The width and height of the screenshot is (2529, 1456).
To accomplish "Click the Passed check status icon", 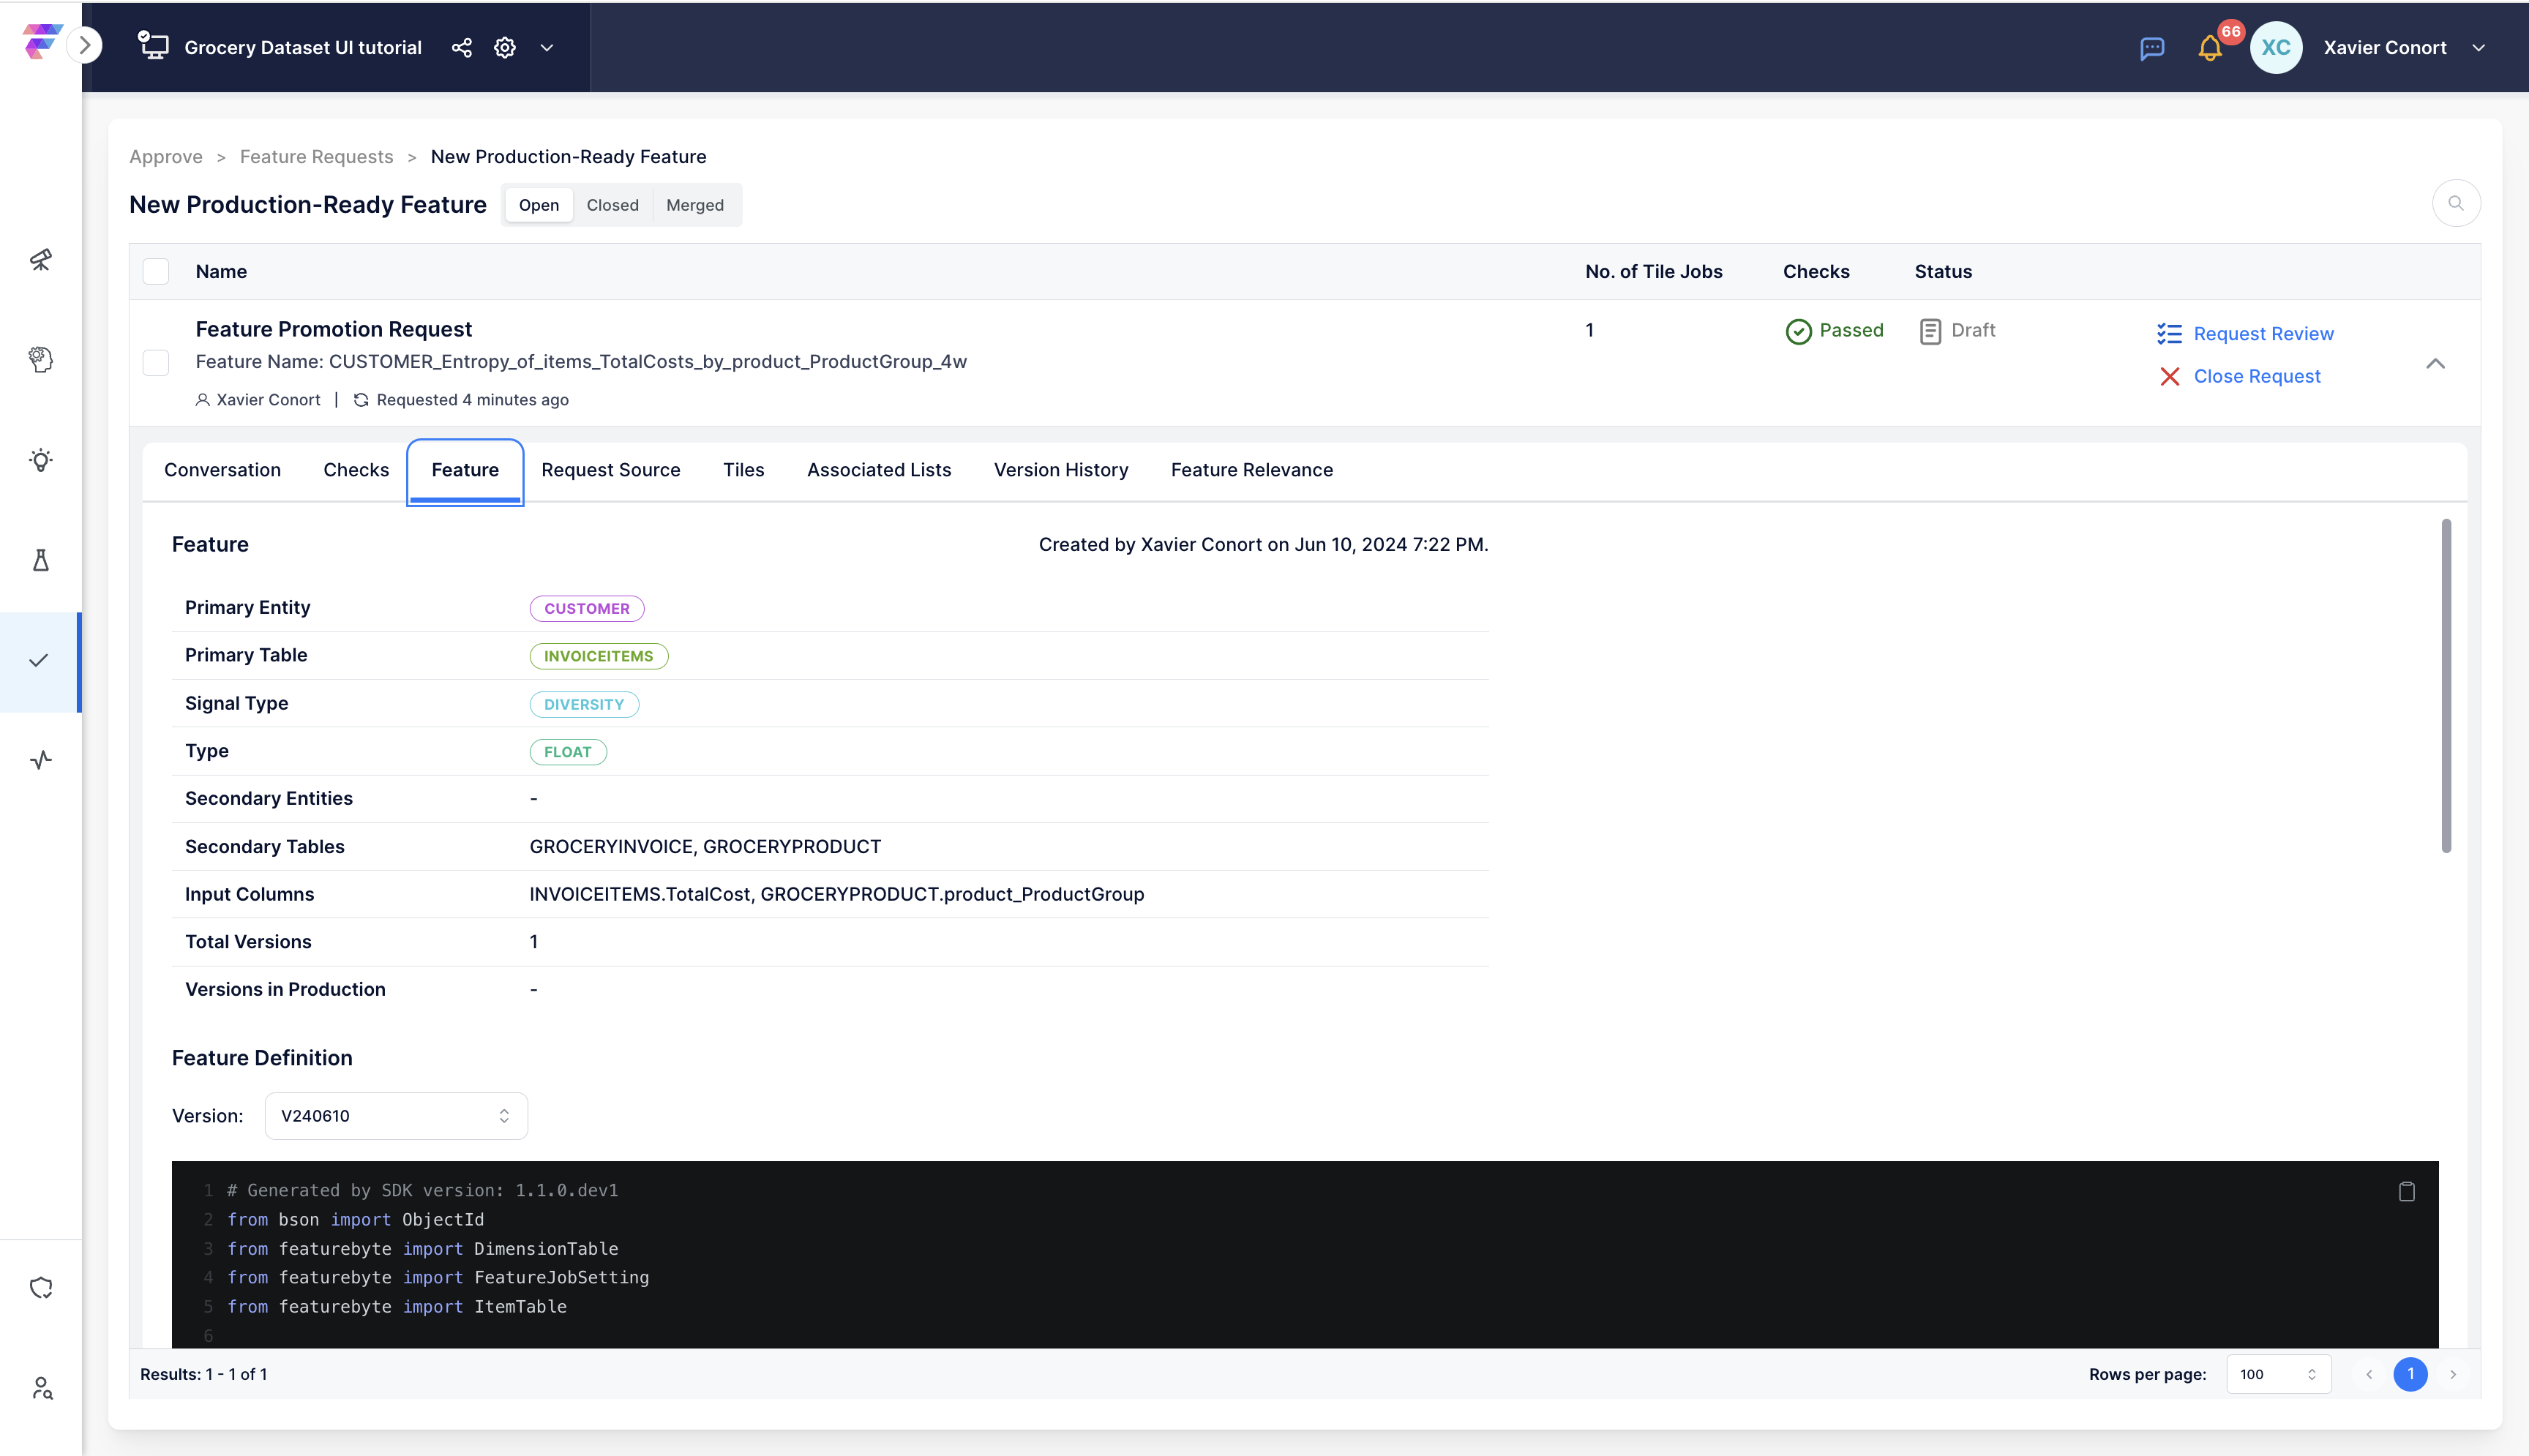I will (1798, 331).
